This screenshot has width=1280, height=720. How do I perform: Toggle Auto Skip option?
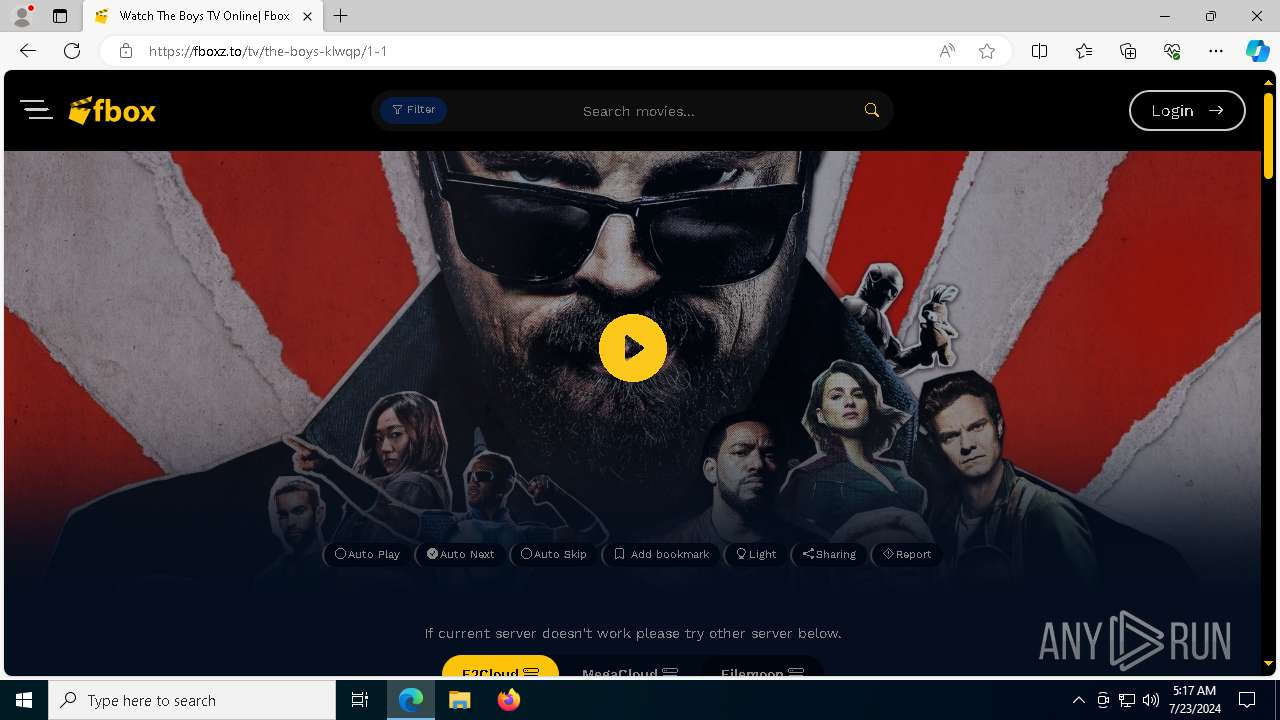[x=554, y=554]
